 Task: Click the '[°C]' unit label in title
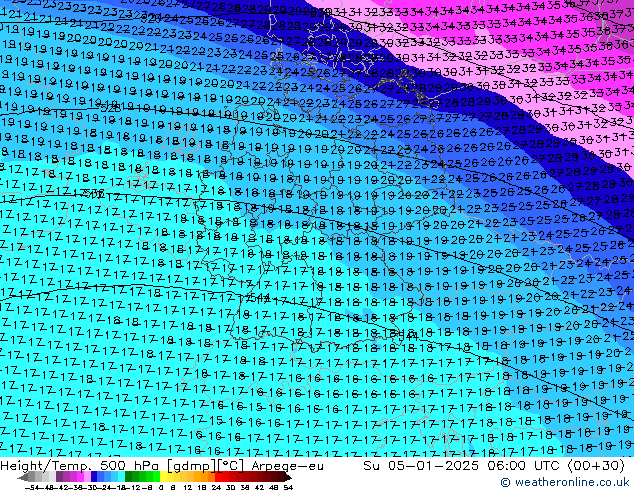coord(231,466)
